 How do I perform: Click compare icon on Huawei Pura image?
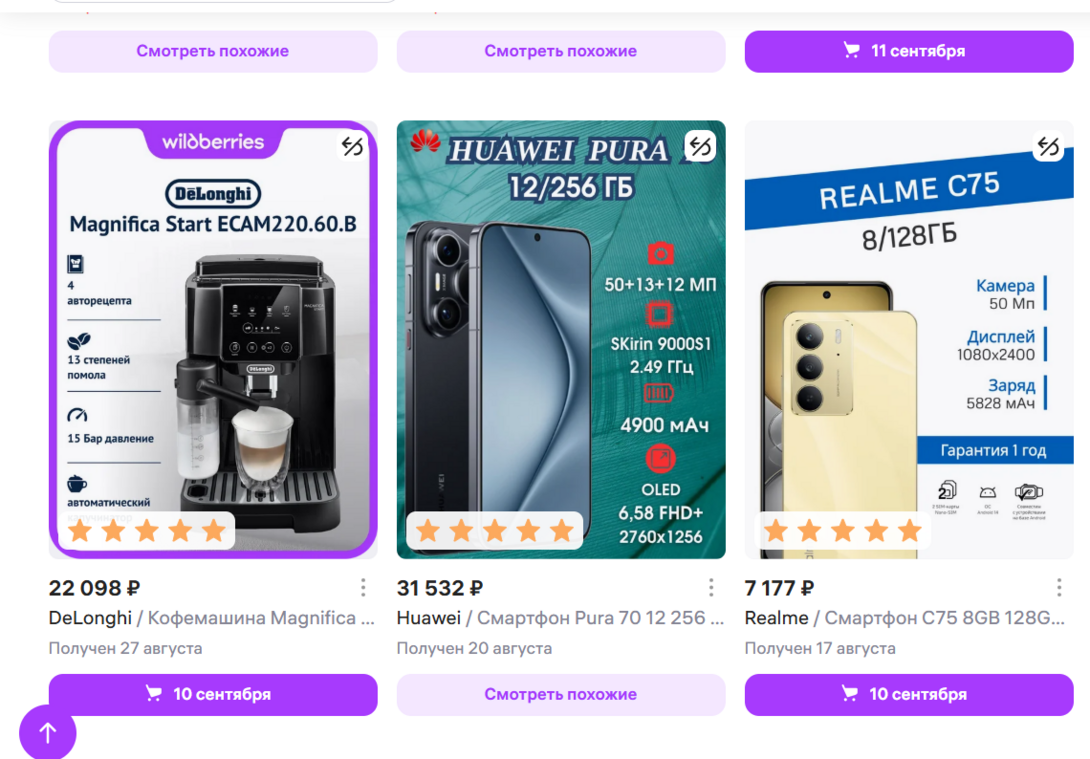coord(700,146)
